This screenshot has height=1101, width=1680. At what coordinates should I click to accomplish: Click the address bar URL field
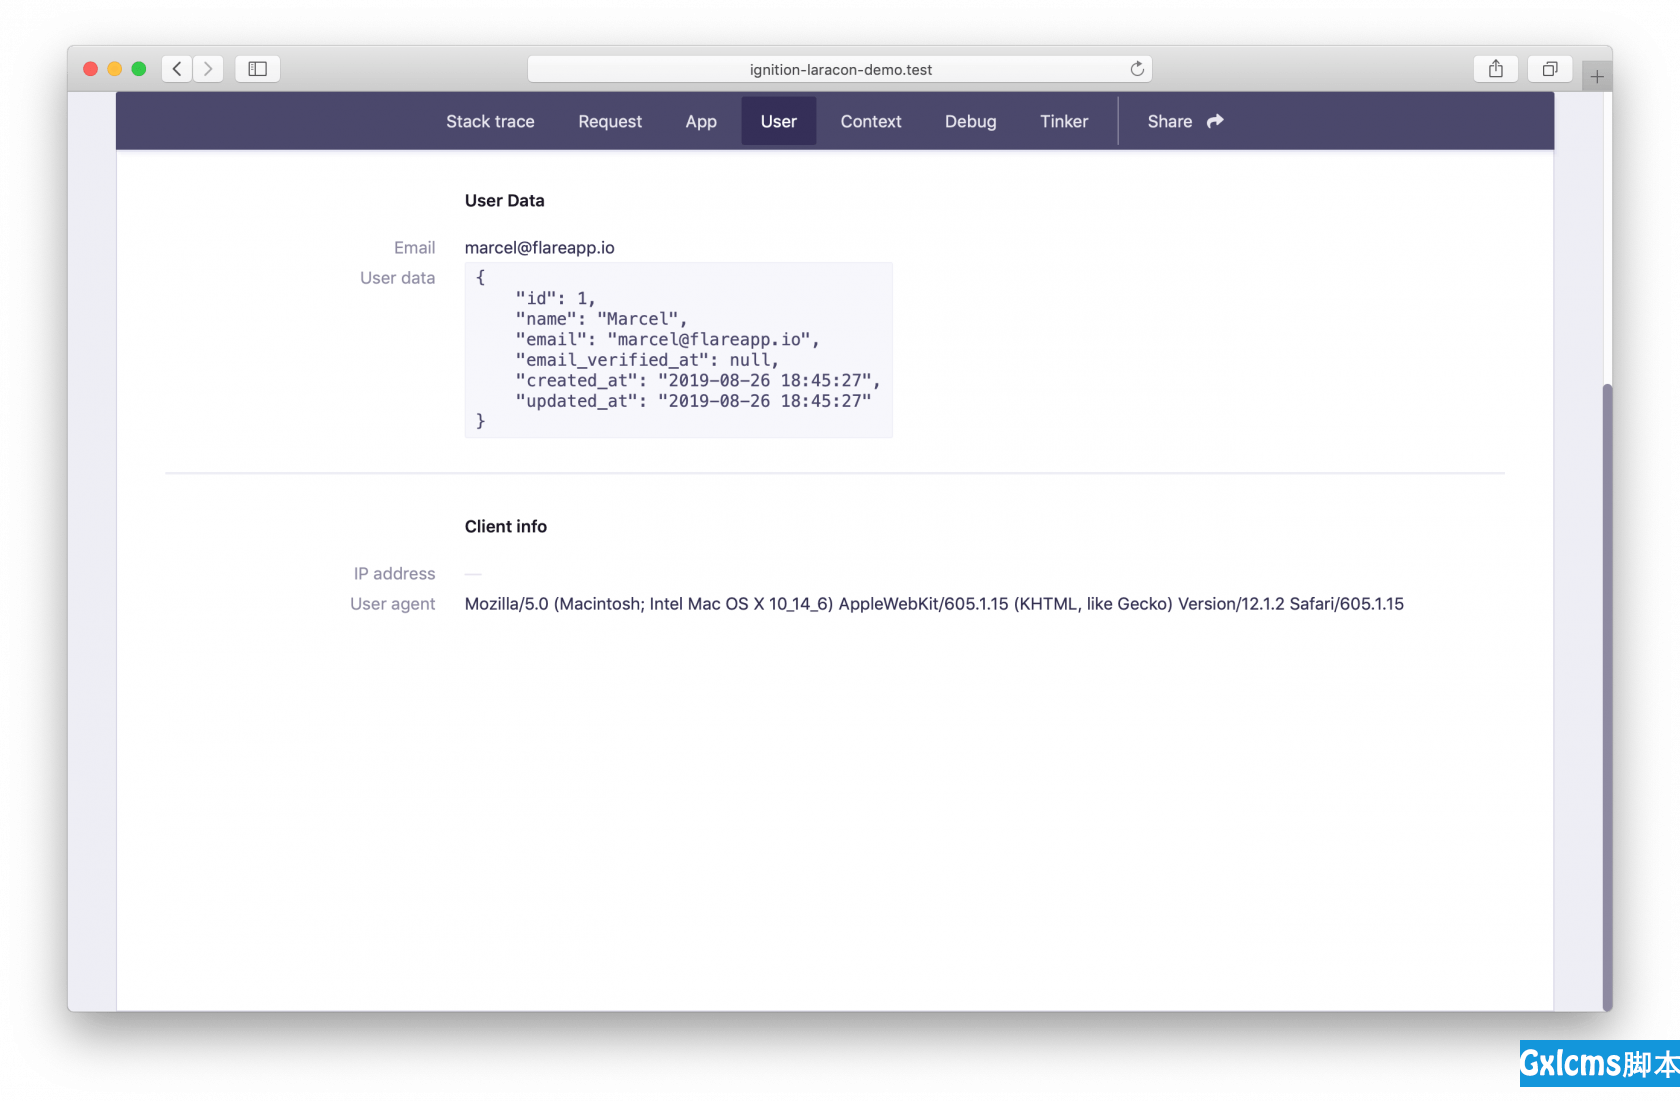coord(840,69)
